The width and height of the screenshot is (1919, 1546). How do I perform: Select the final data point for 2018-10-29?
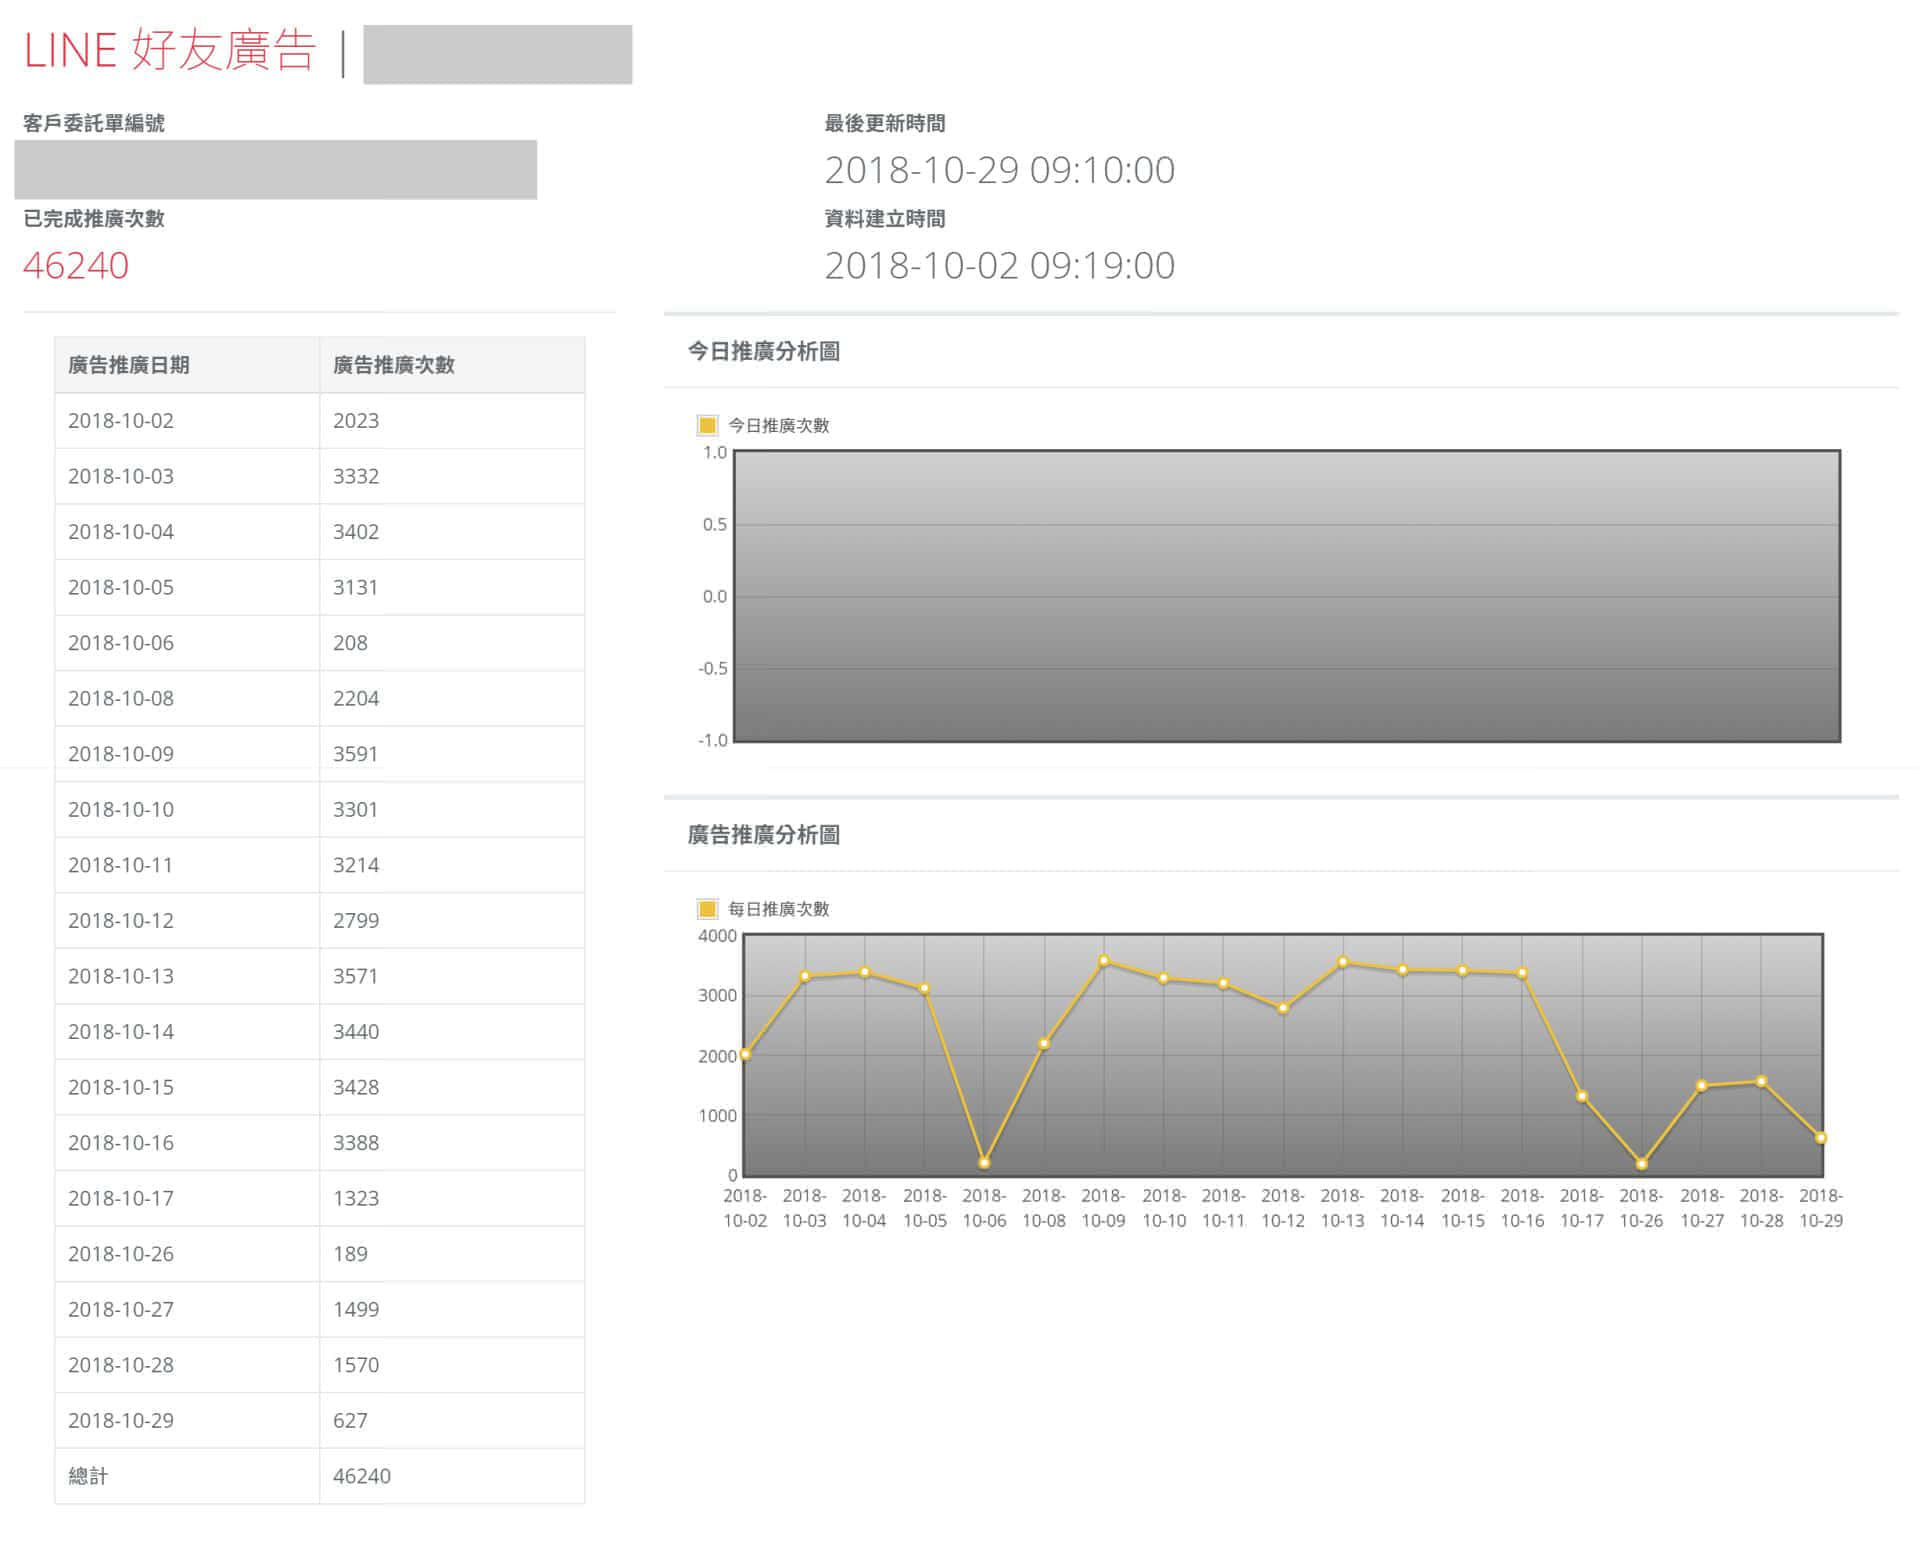(1820, 1137)
